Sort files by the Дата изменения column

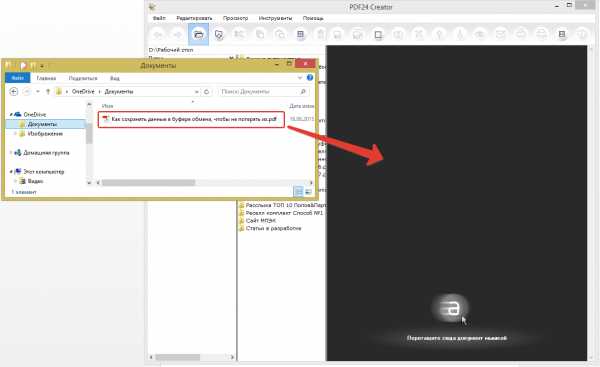point(302,106)
